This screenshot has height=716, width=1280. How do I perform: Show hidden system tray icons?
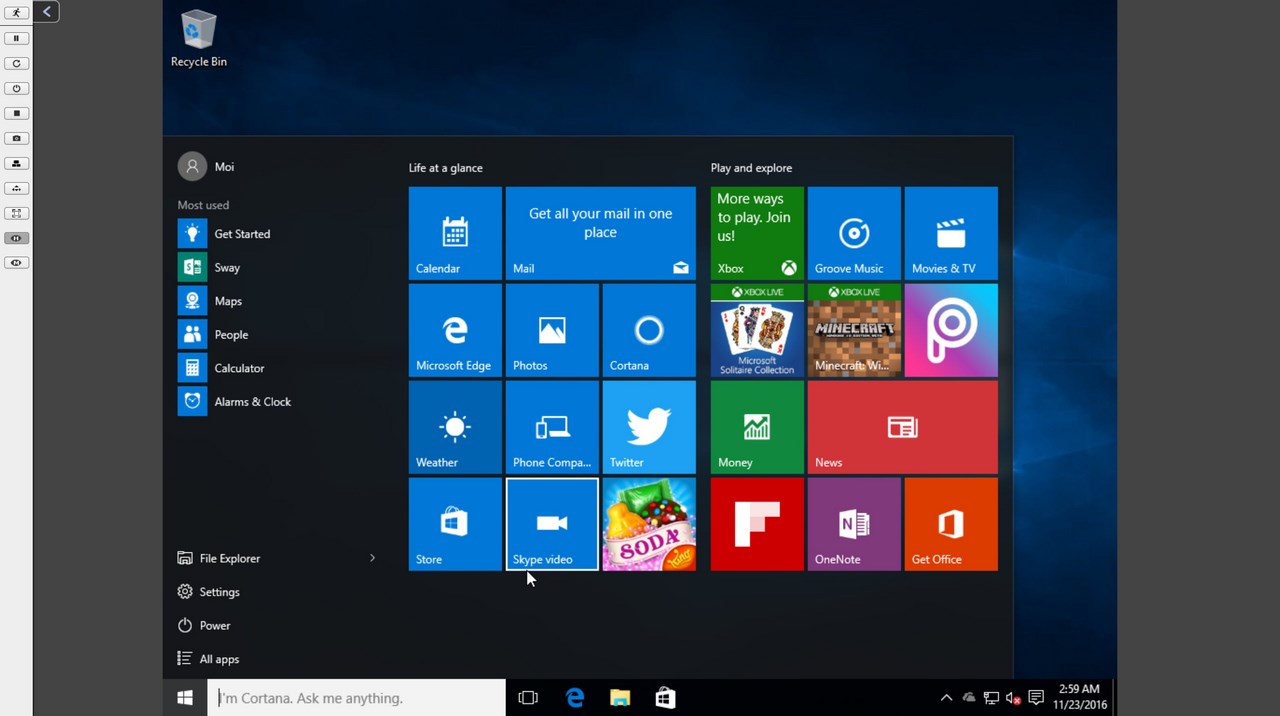pos(946,698)
